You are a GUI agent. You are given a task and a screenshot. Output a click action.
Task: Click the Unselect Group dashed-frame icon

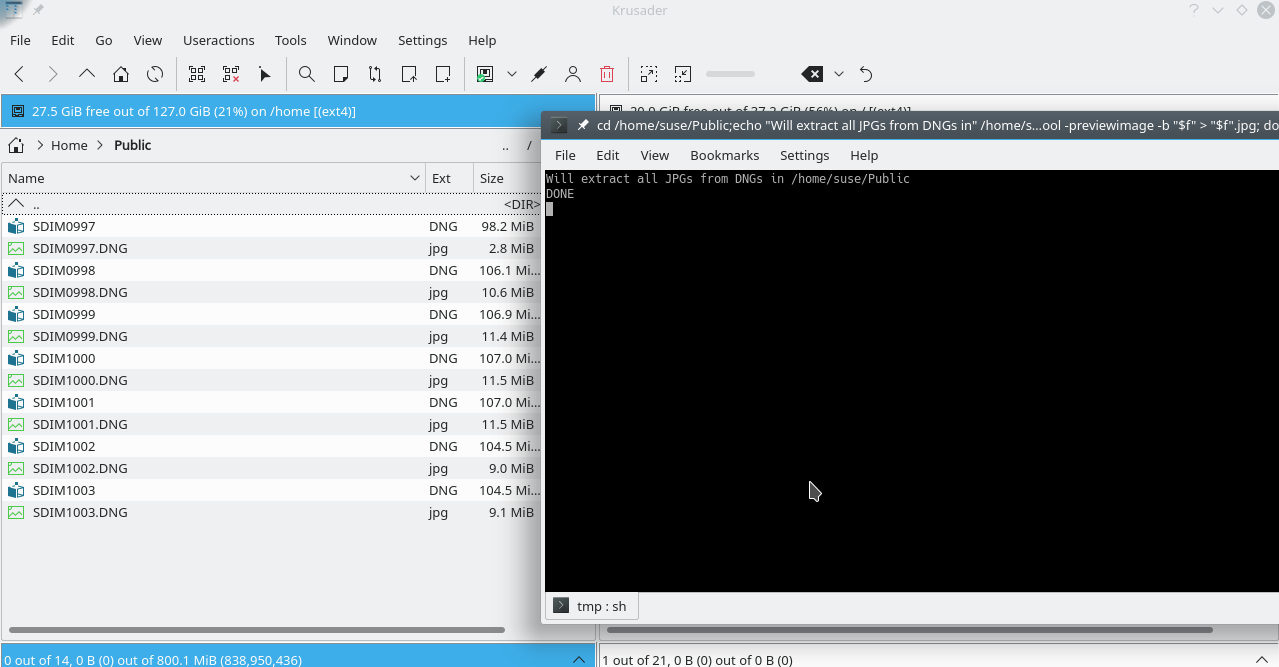683,74
